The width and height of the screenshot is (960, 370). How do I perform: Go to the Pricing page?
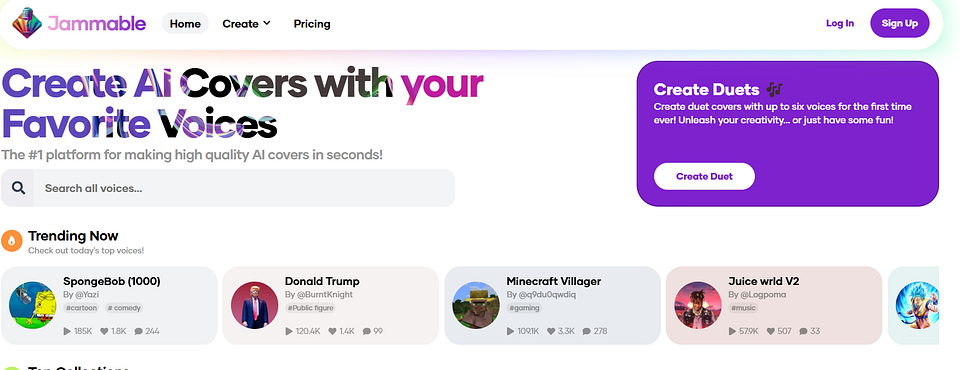[312, 24]
